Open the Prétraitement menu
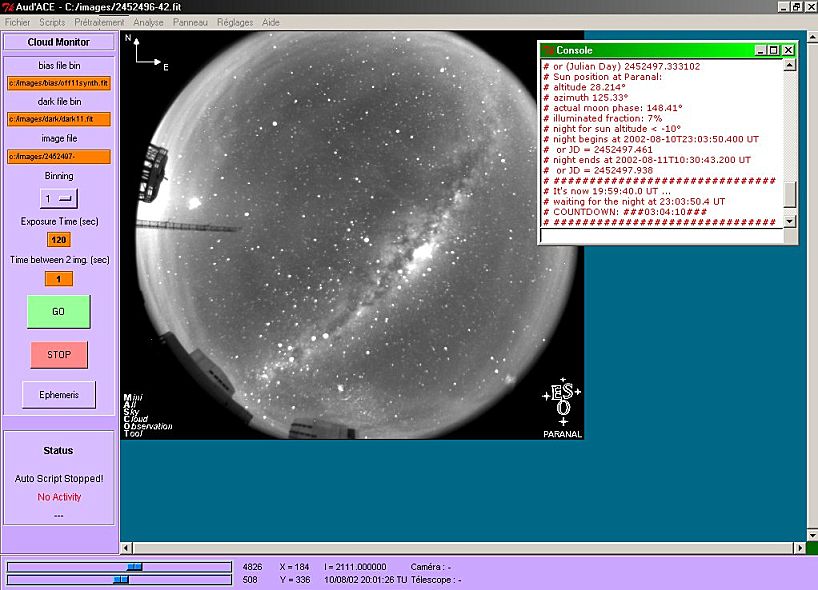Image resolution: width=818 pixels, height=590 pixels. (99, 22)
